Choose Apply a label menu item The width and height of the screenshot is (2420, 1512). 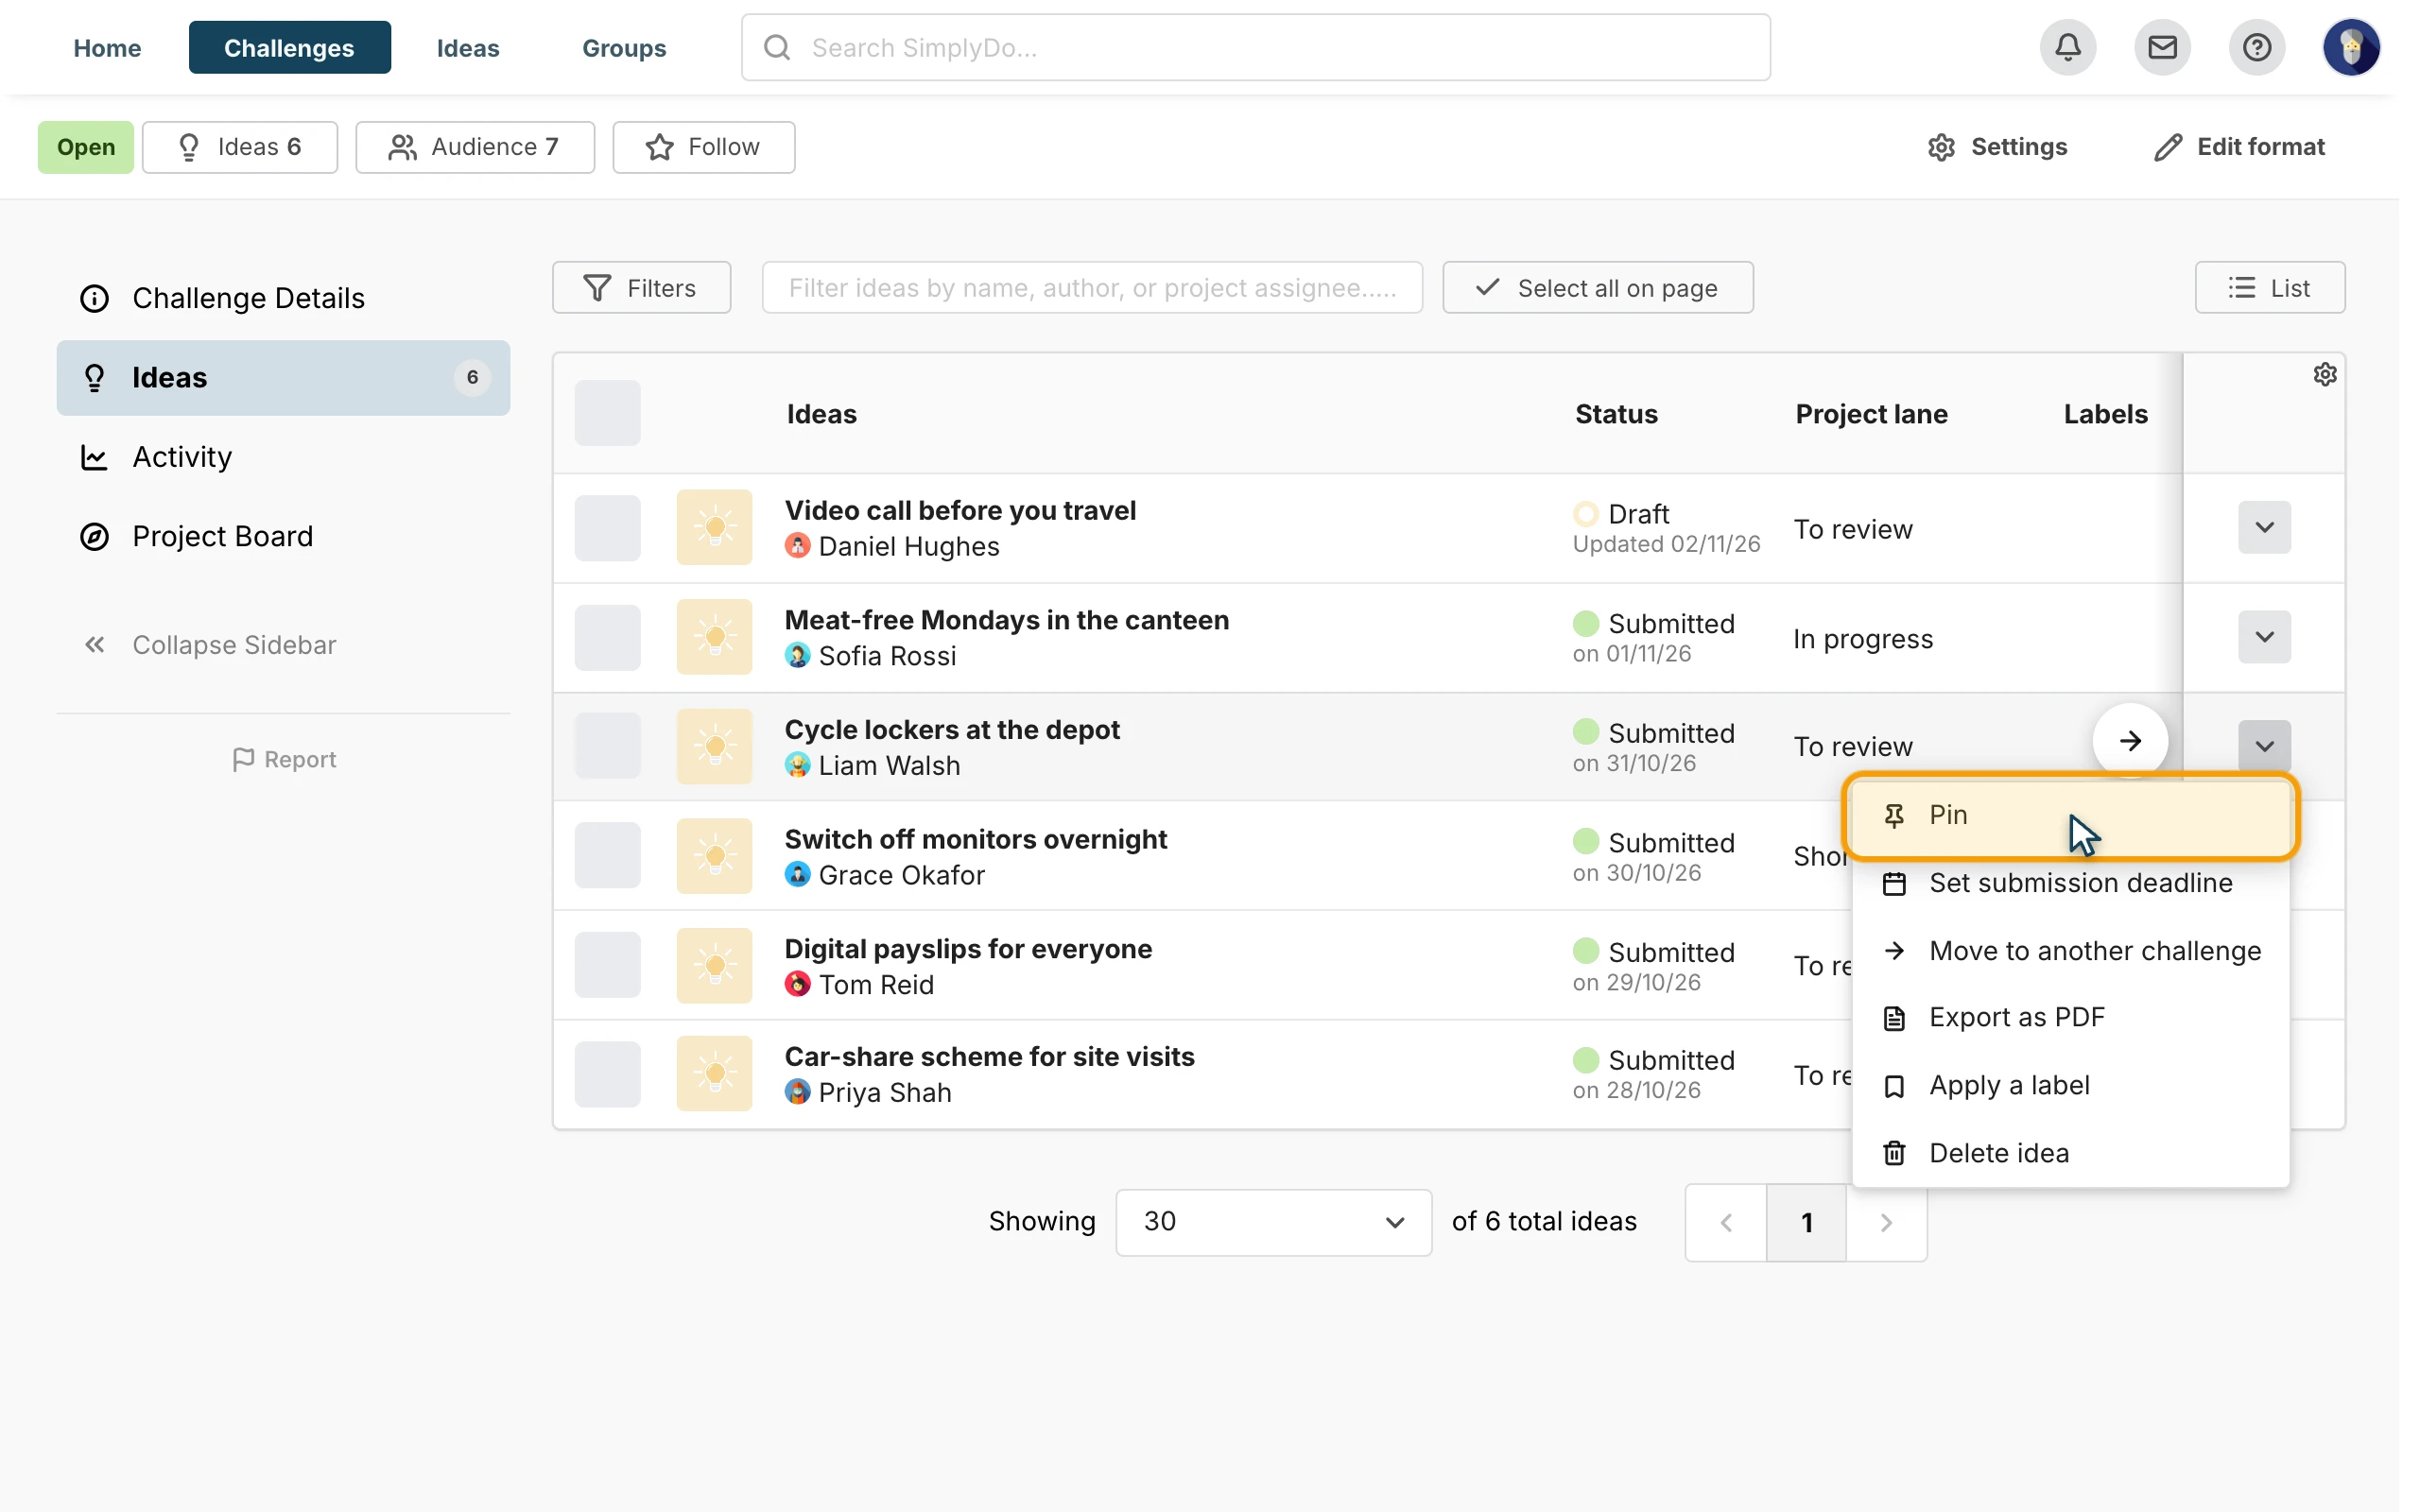coord(2070,1085)
